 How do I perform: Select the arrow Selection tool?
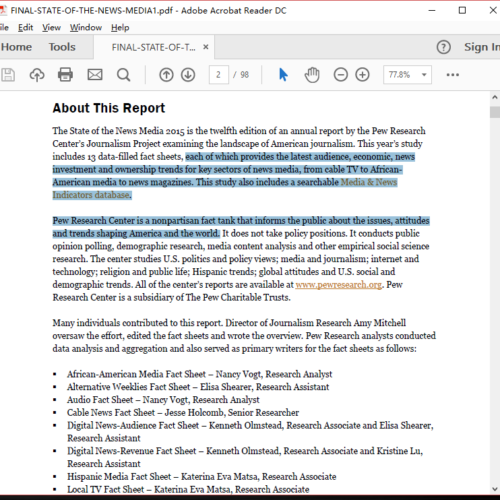(283, 74)
